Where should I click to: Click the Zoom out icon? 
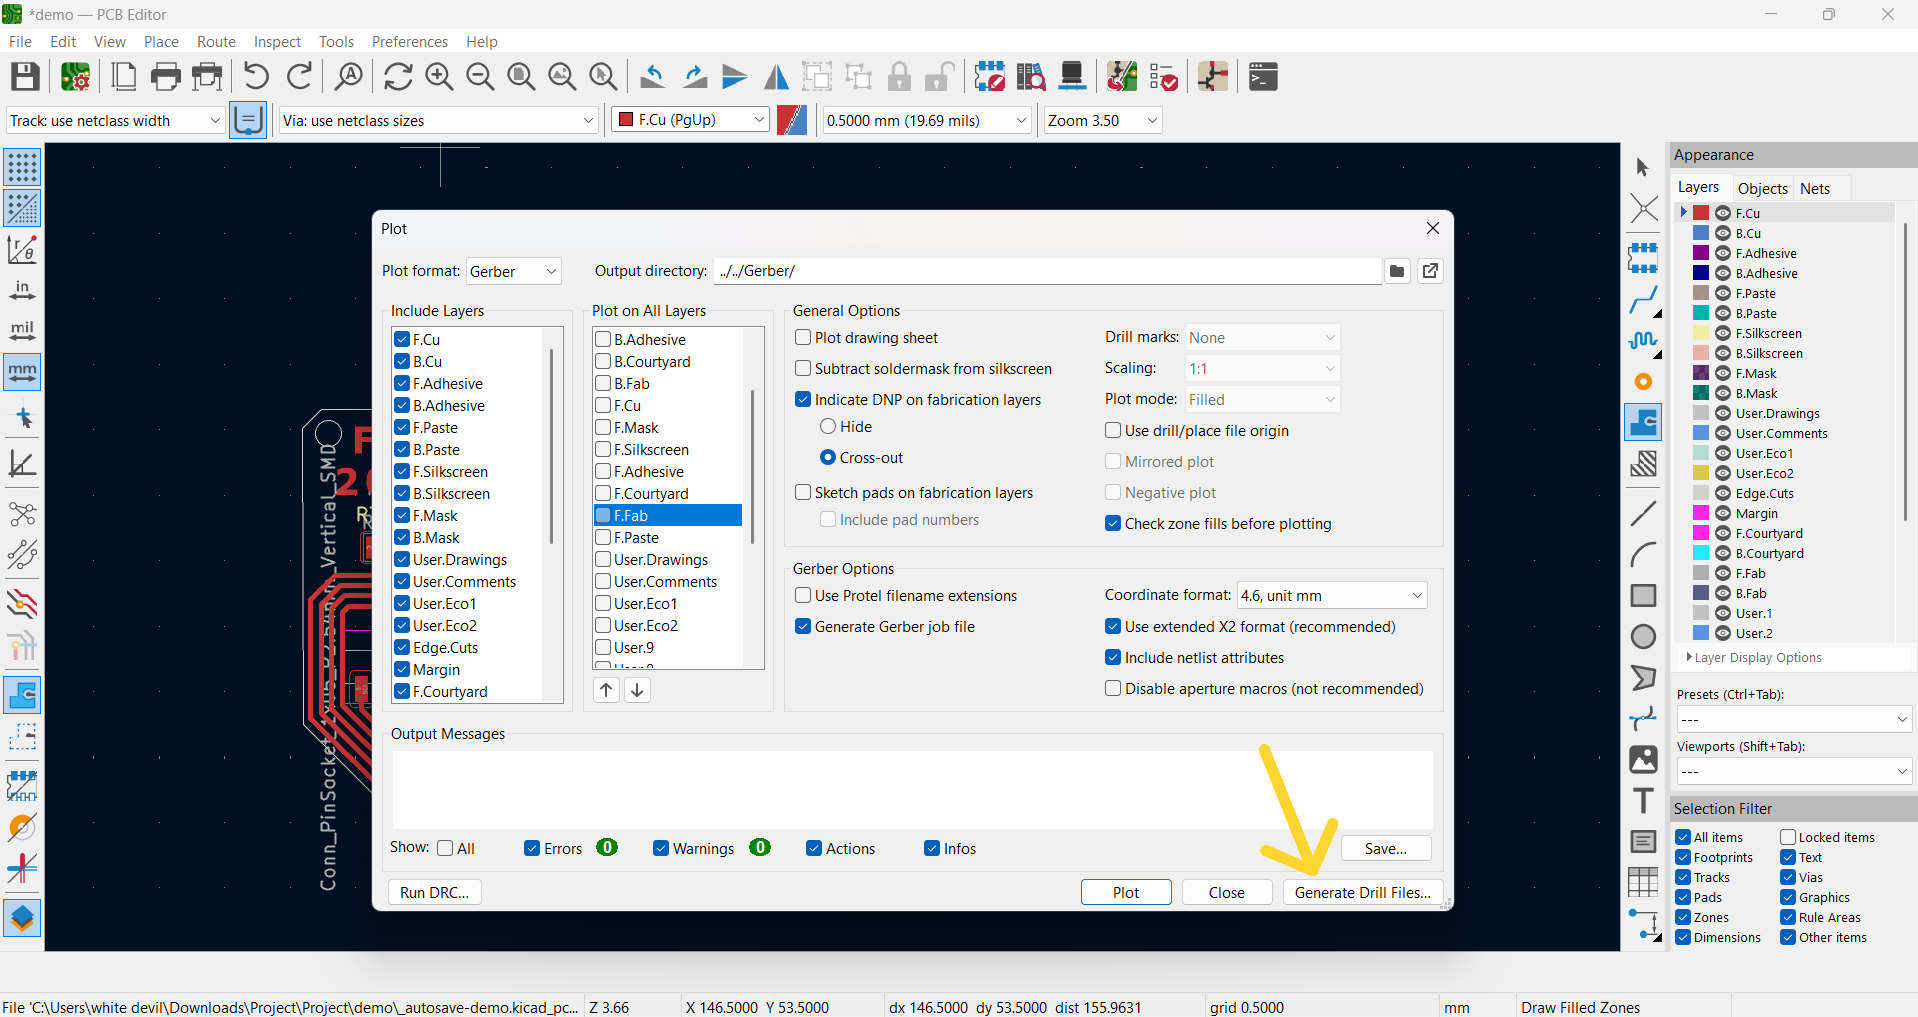click(x=480, y=77)
